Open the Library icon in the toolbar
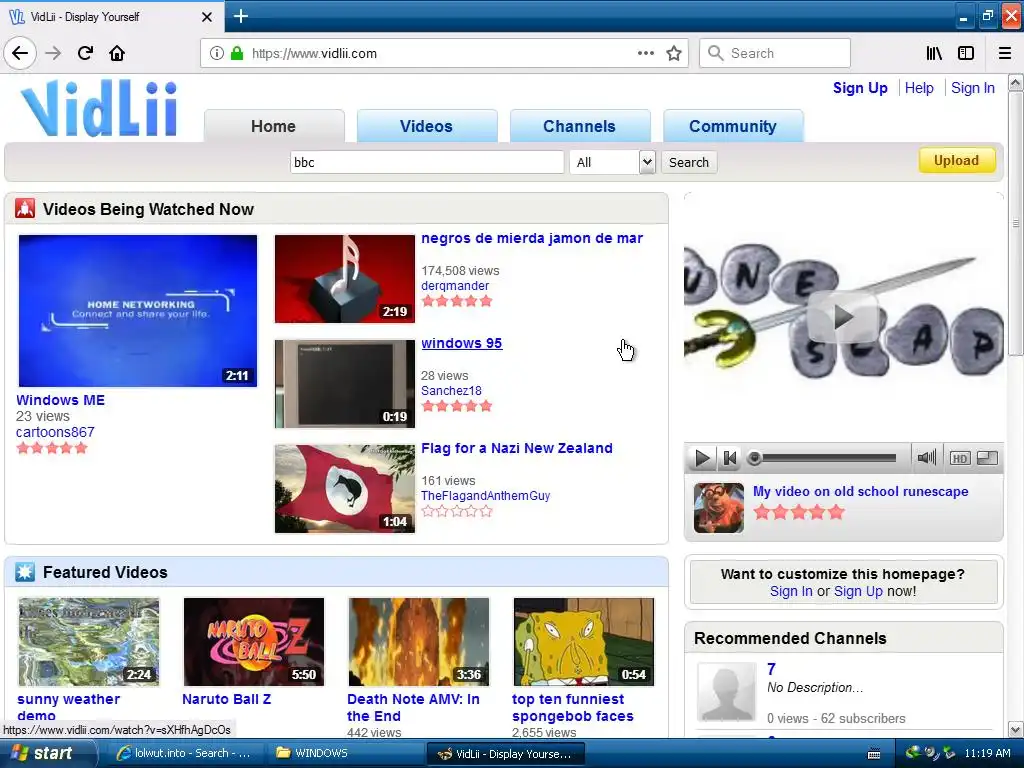1024x768 pixels. [934, 54]
